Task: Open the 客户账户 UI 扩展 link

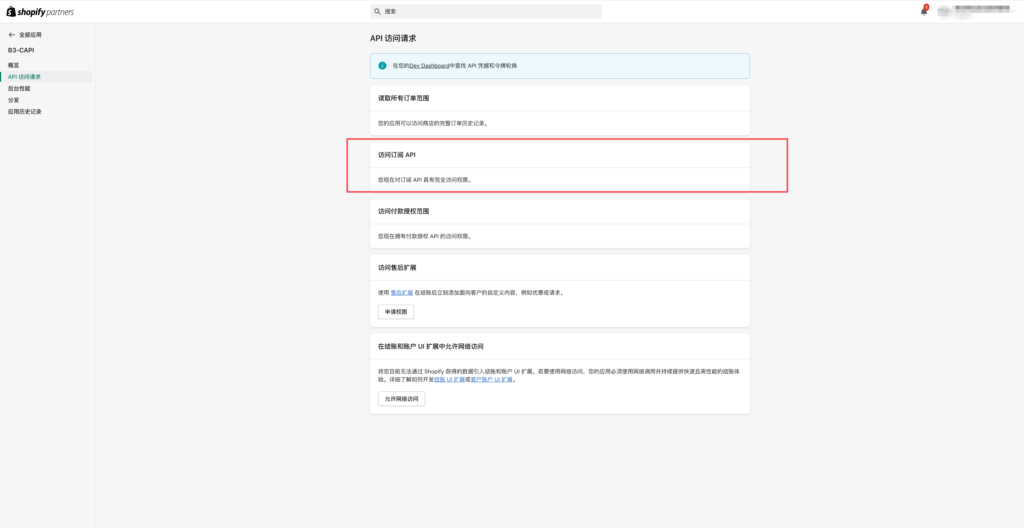Action: pyautogui.click(x=492, y=380)
